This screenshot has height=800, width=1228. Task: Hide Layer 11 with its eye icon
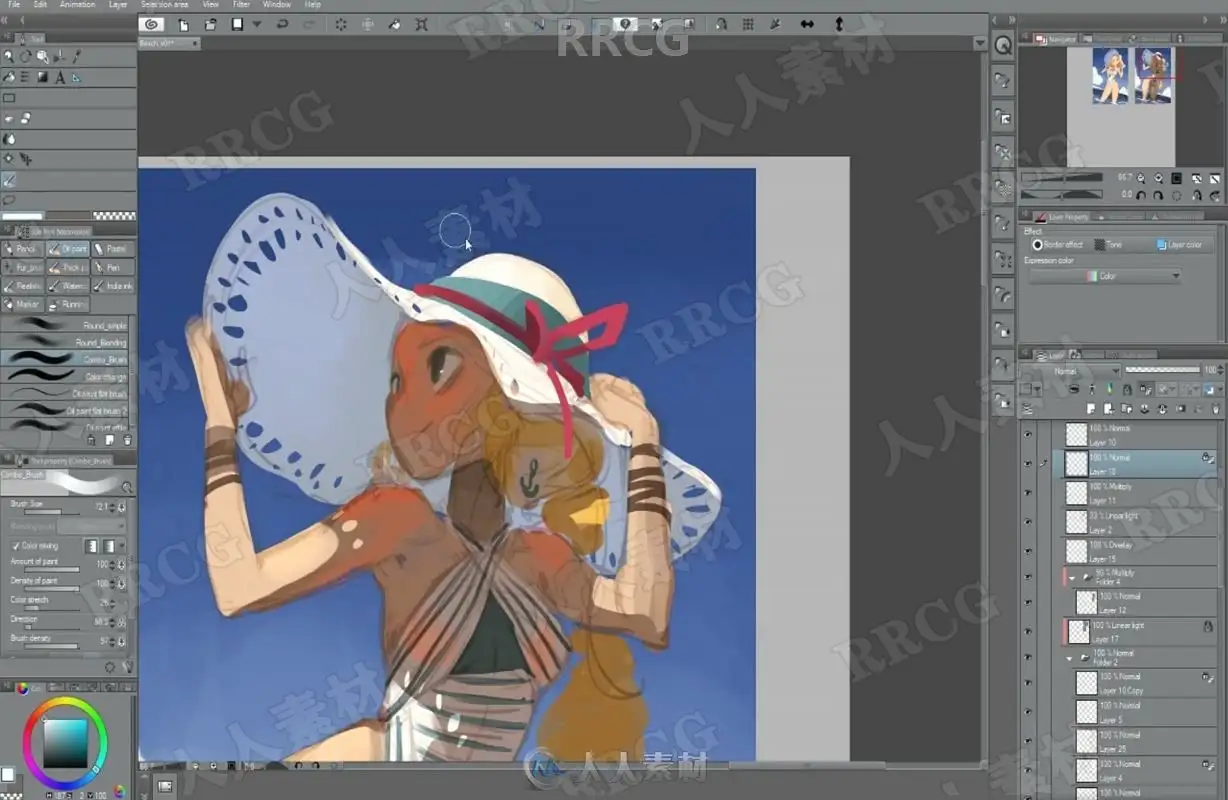pyautogui.click(x=1028, y=492)
